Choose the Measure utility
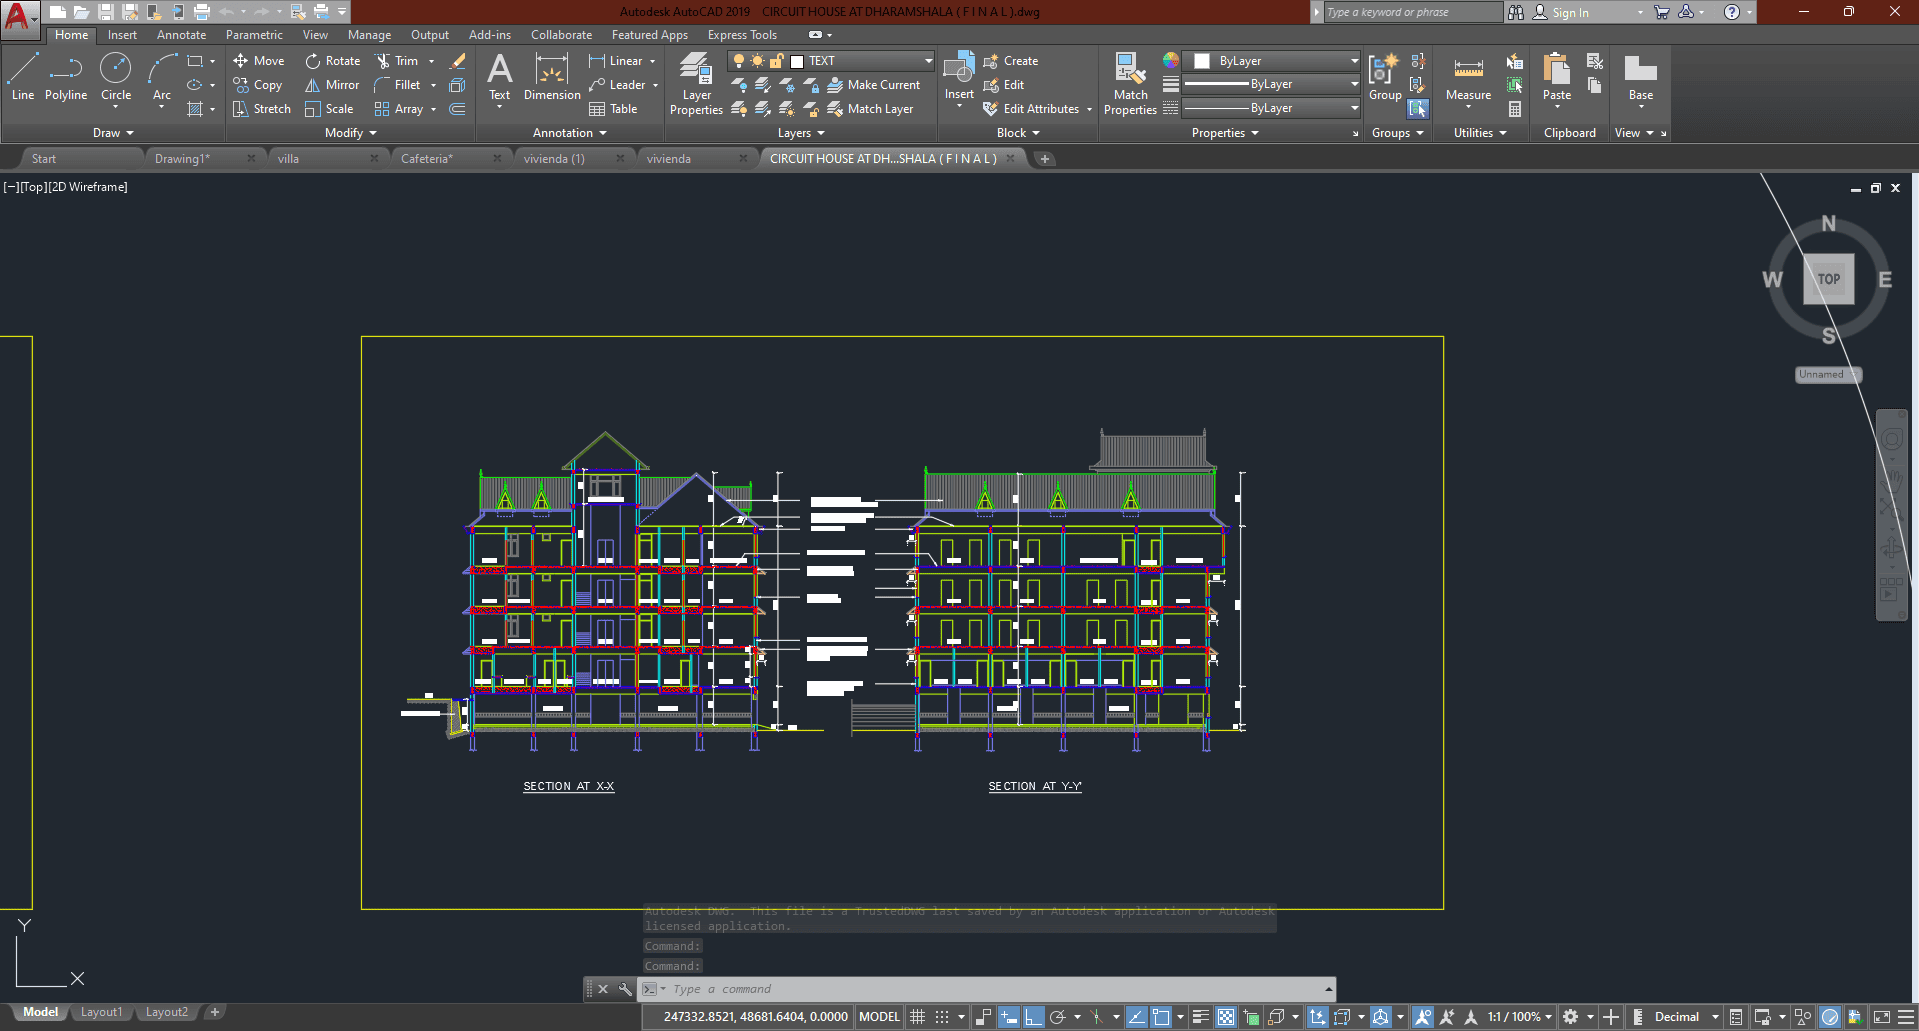1919x1031 pixels. pos(1468,79)
